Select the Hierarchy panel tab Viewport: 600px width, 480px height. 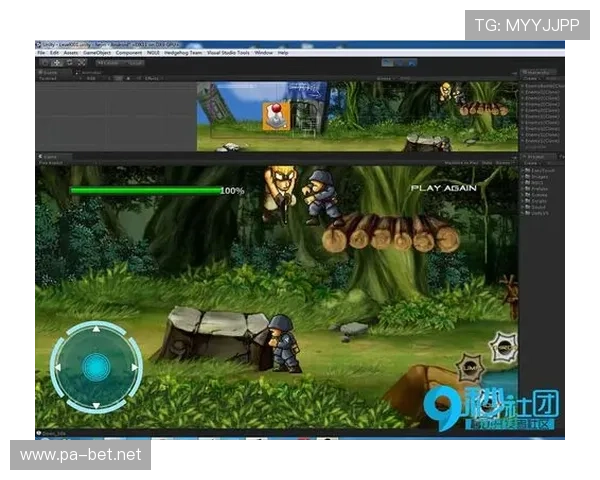pos(538,72)
